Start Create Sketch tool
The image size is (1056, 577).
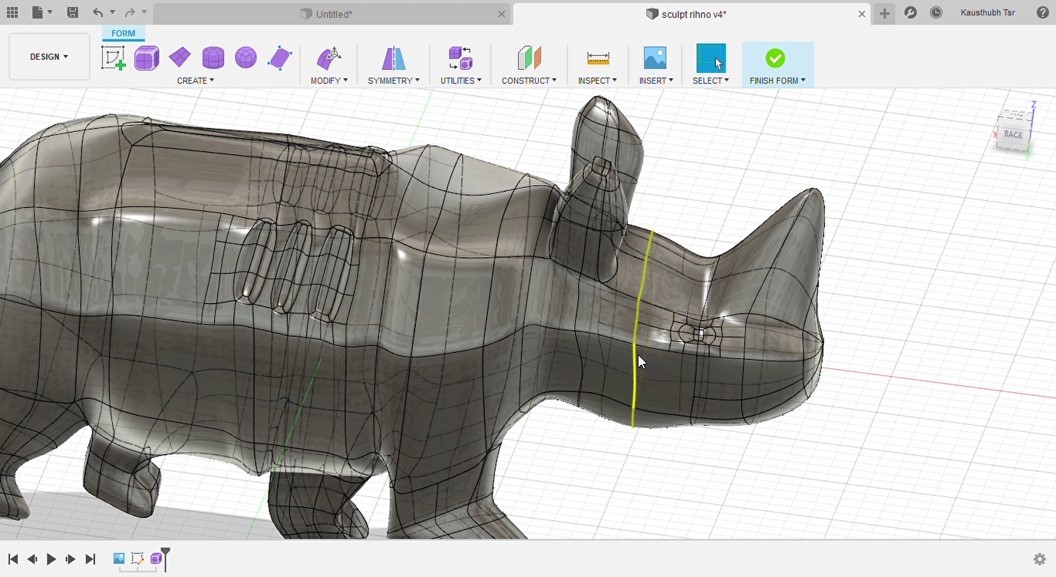113,58
